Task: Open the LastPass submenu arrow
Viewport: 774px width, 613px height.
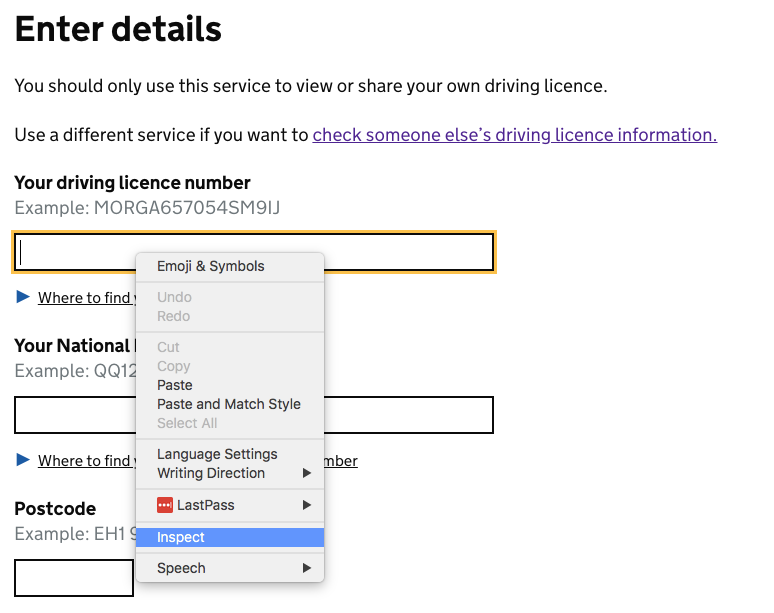Action: (307, 505)
